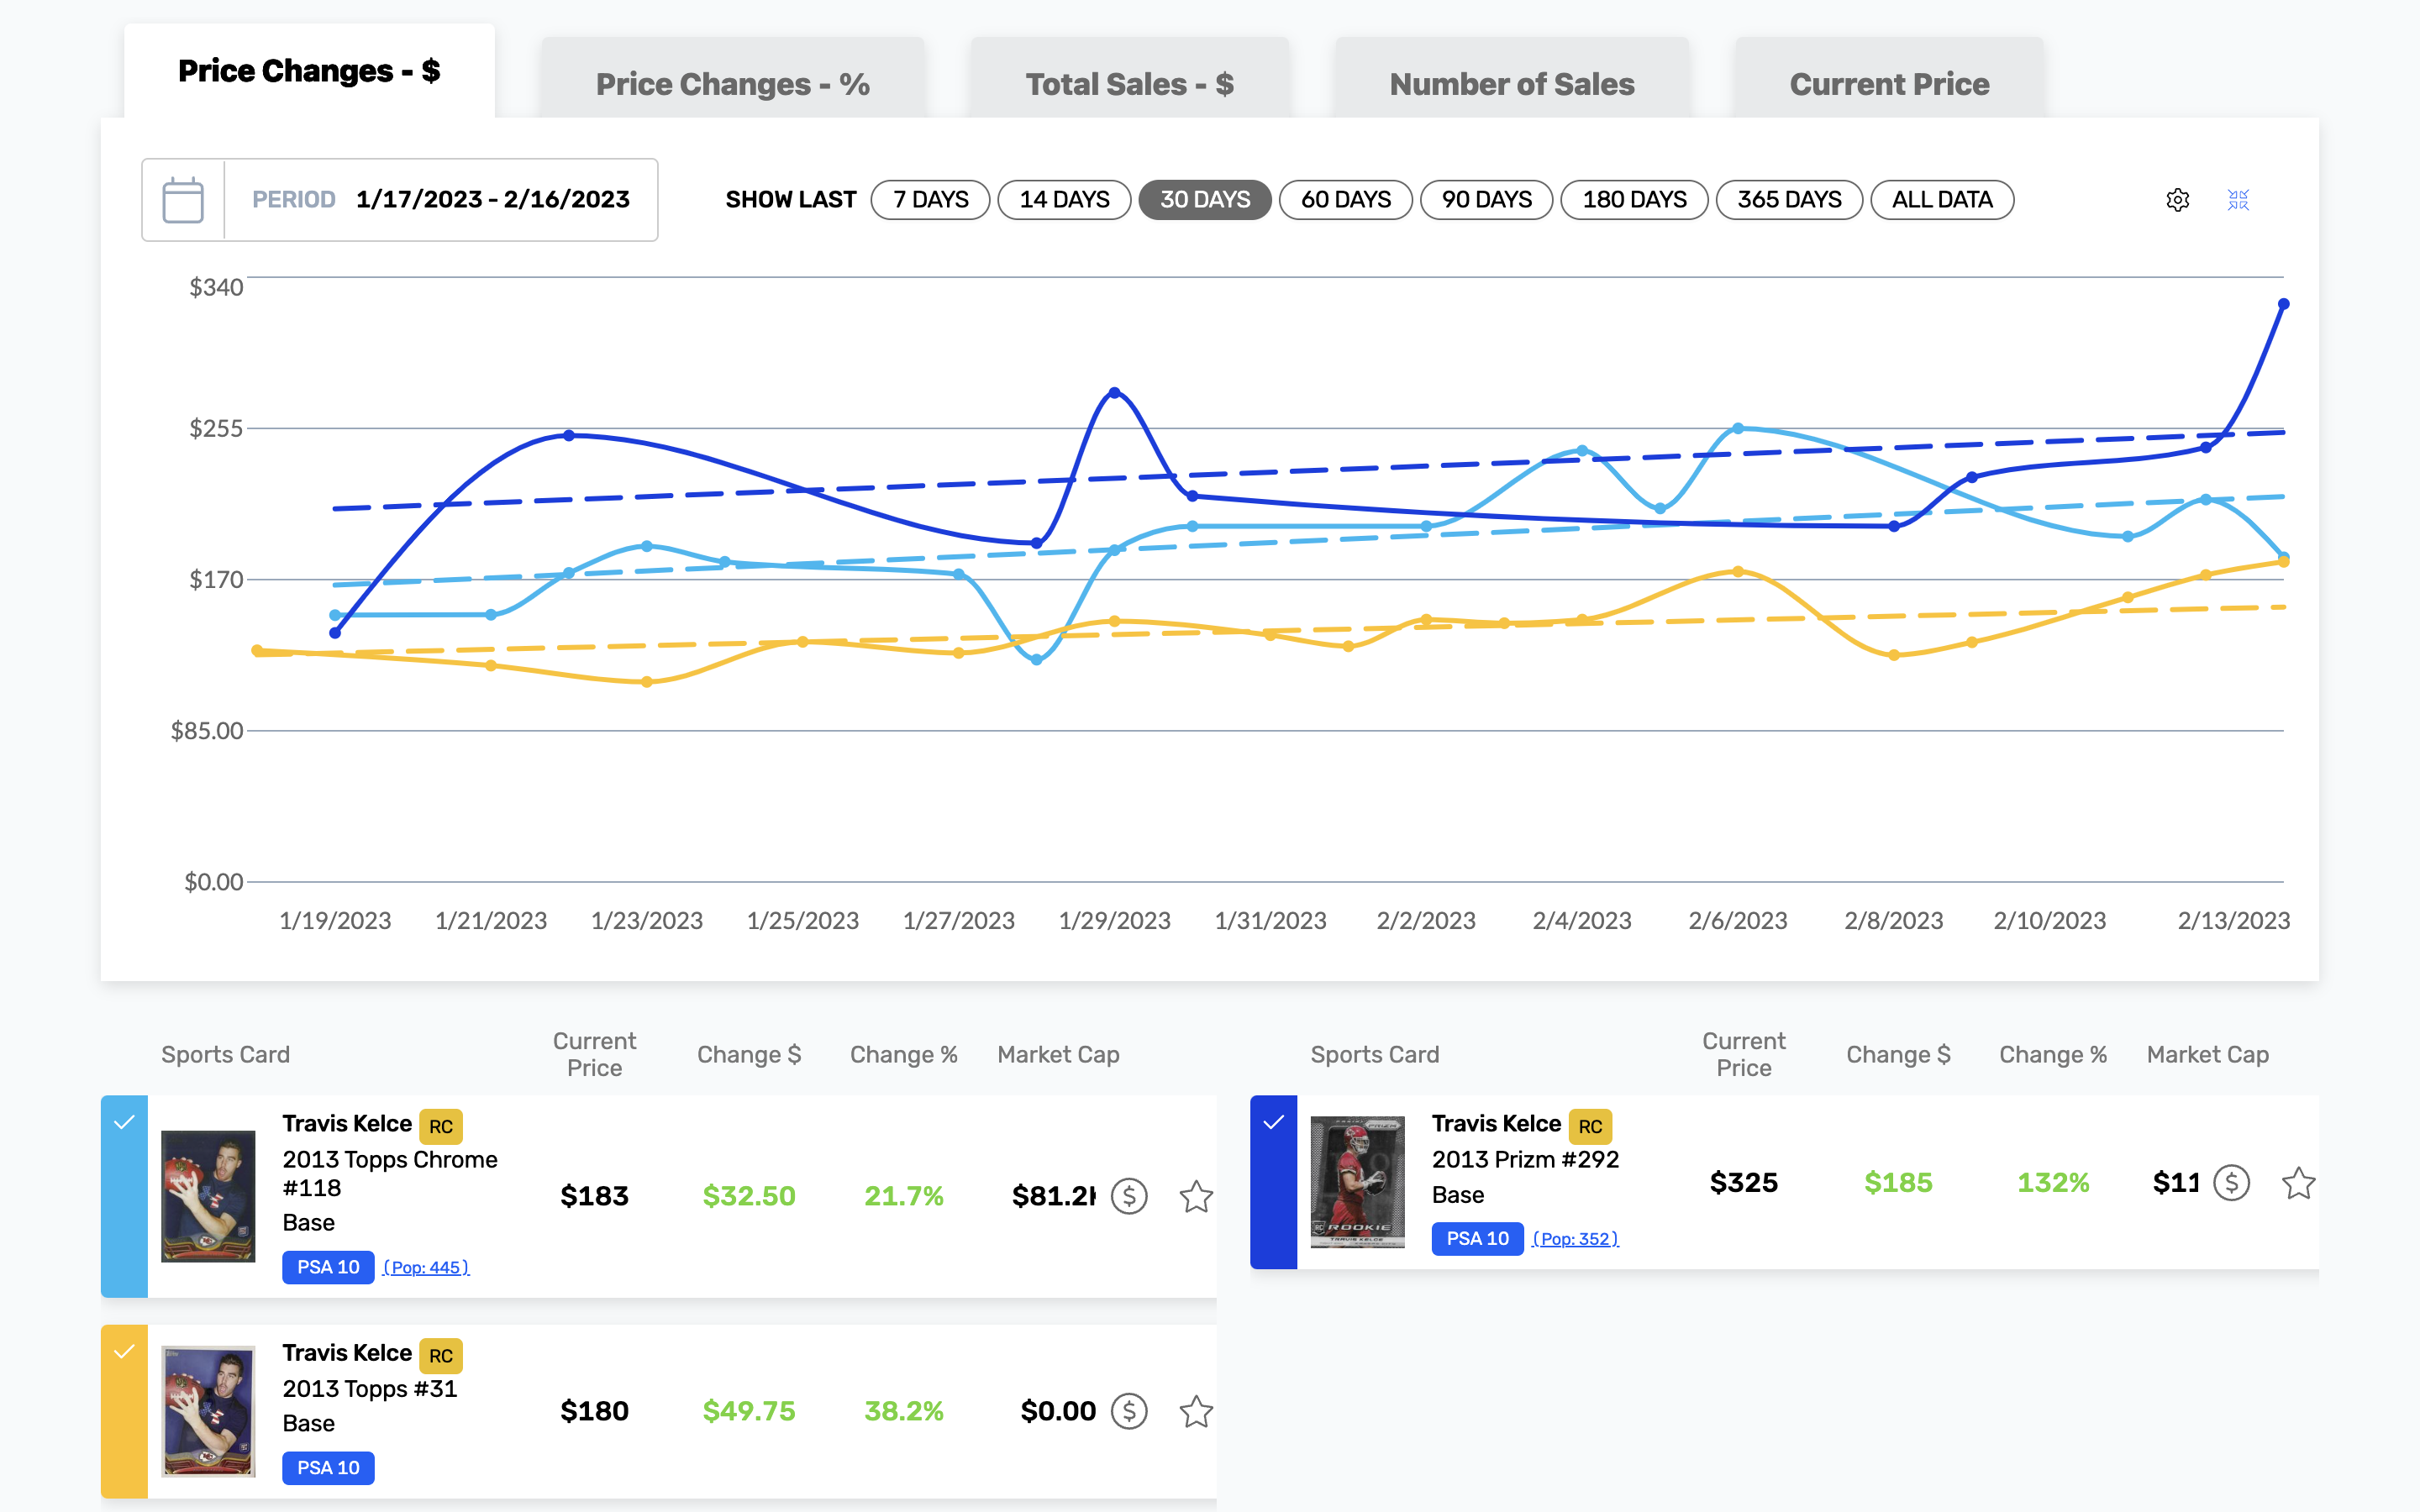Show last 60 DAYS of data
Image resolution: width=2420 pixels, height=1512 pixels.
point(1346,200)
